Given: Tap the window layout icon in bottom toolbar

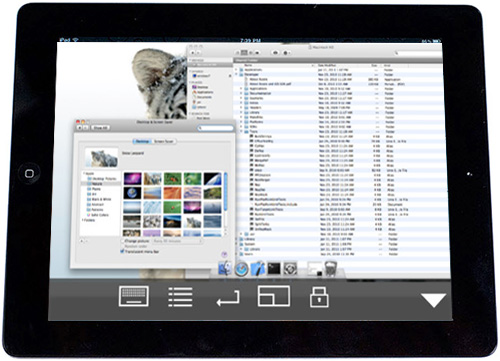Looking at the screenshot, I should [274, 296].
